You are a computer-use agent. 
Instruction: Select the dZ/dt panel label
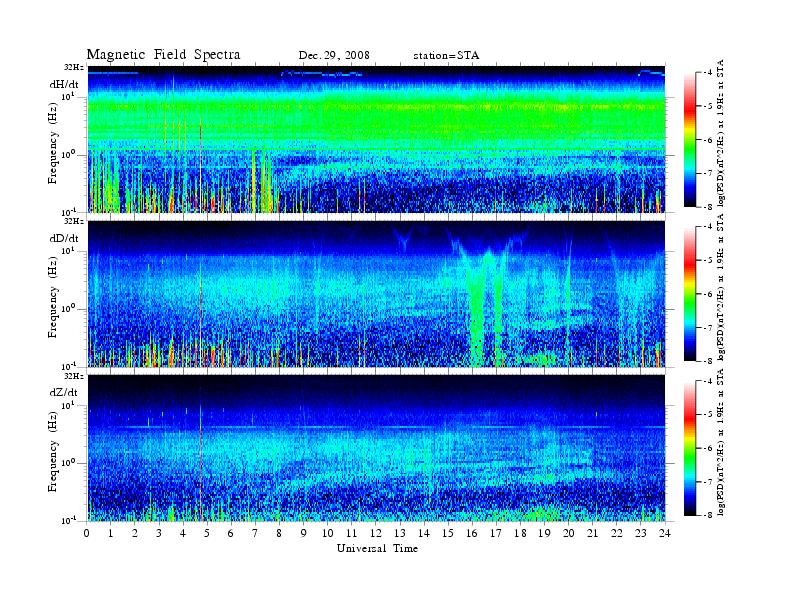click(64, 392)
